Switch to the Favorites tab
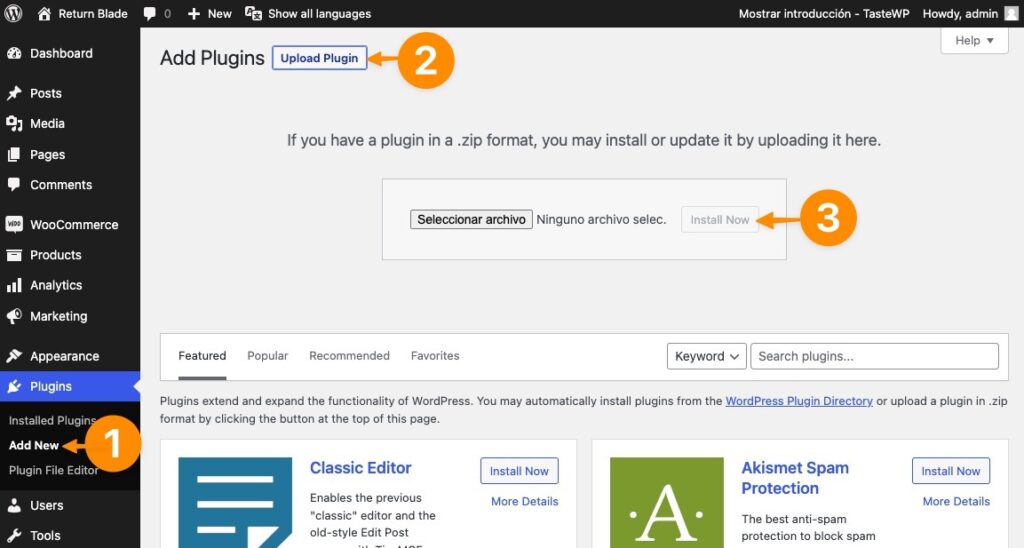Image resolution: width=1024 pixels, height=548 pixels. (x=435, y=356)
